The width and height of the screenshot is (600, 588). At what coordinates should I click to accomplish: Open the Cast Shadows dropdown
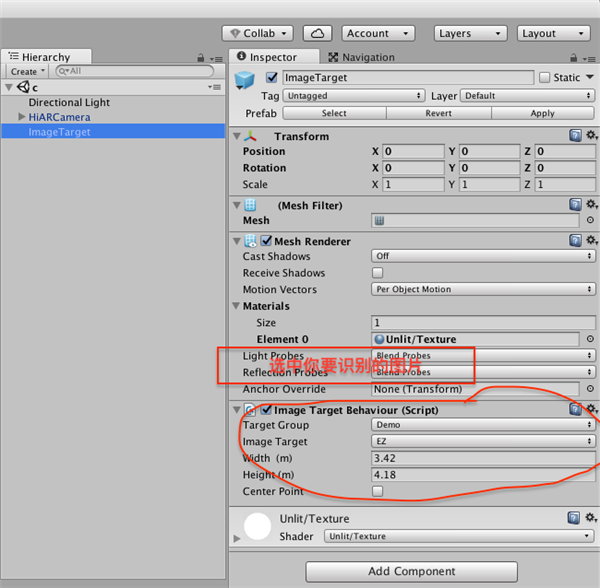pos(483,257)
